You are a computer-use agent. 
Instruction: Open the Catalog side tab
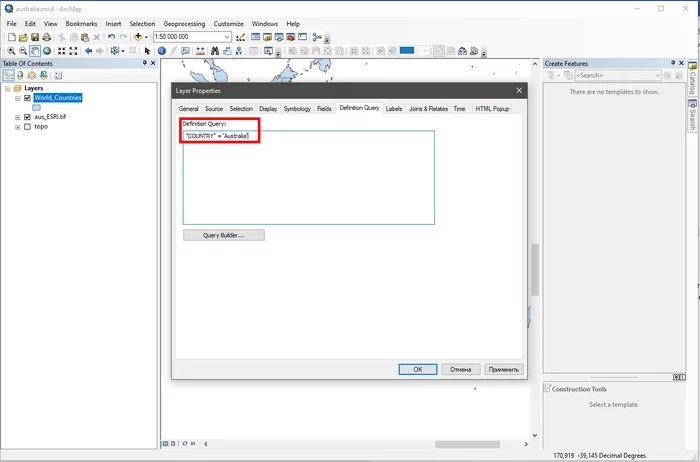point(692,79)
